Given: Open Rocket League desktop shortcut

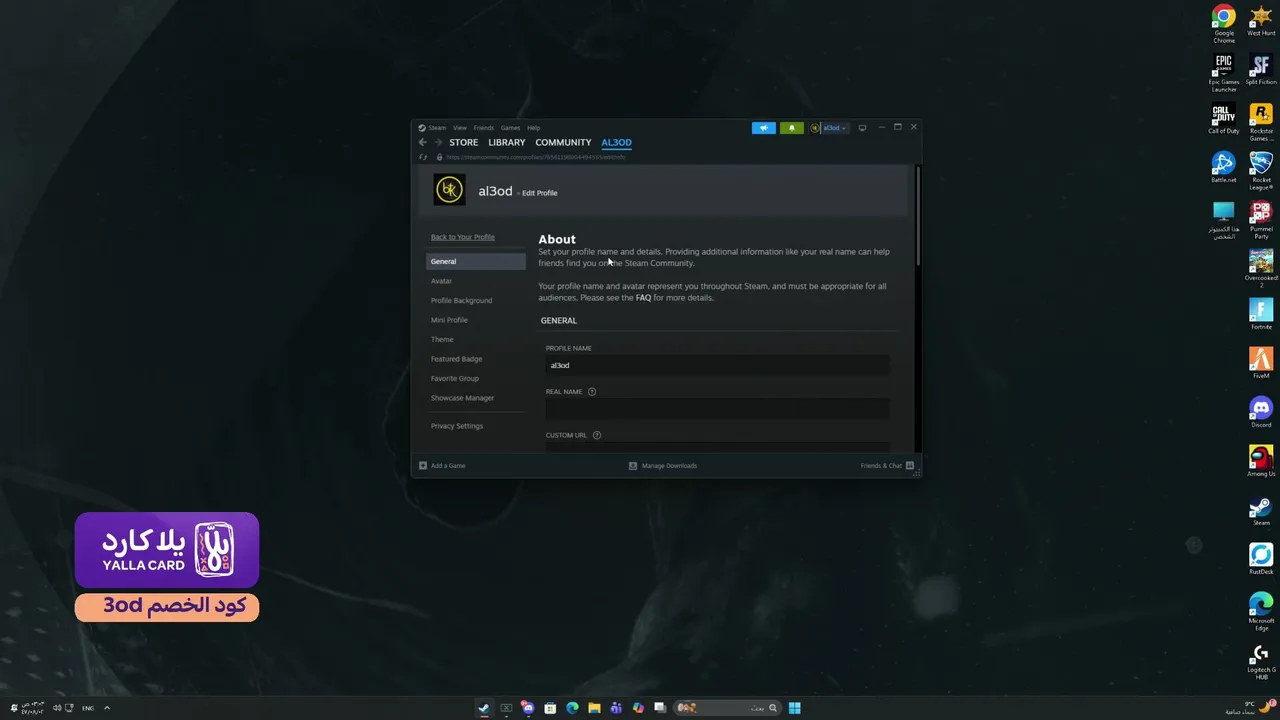Looking at the screenshot, I should pos(1261,171).
